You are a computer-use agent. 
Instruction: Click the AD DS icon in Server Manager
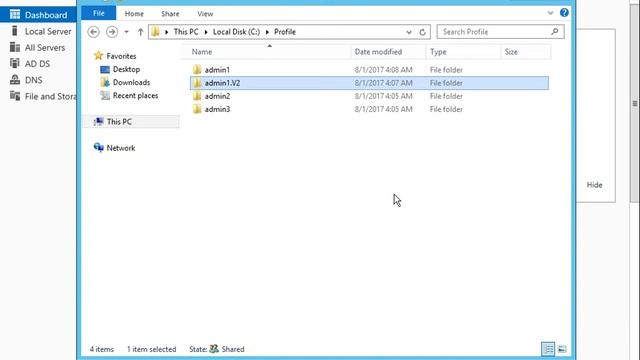[x=15, y=63]
